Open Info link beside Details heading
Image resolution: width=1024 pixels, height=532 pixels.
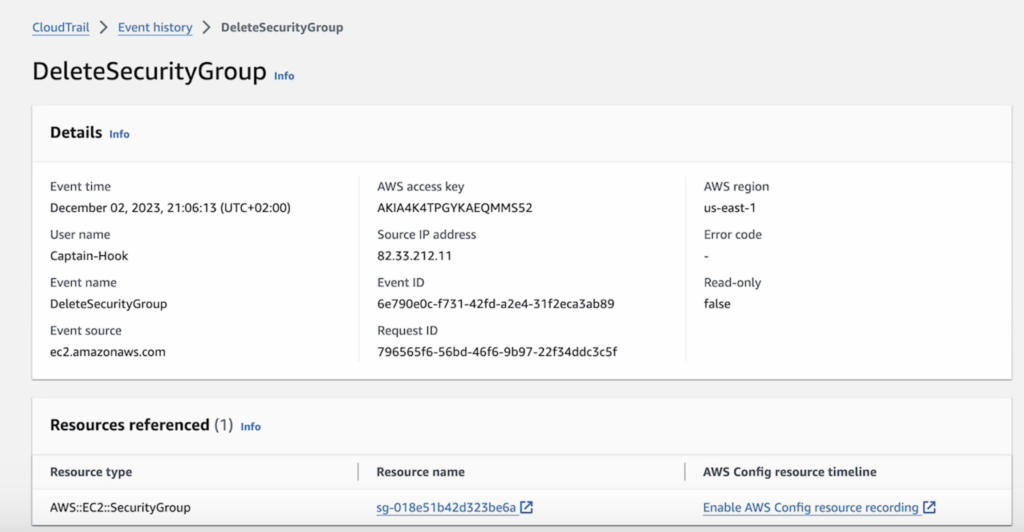(x=120, y=134)
